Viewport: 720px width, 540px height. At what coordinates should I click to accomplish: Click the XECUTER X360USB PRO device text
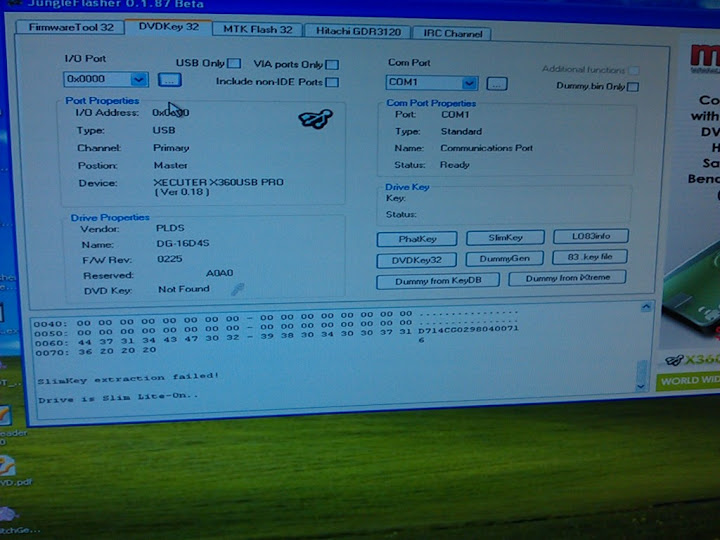(218, 186)
